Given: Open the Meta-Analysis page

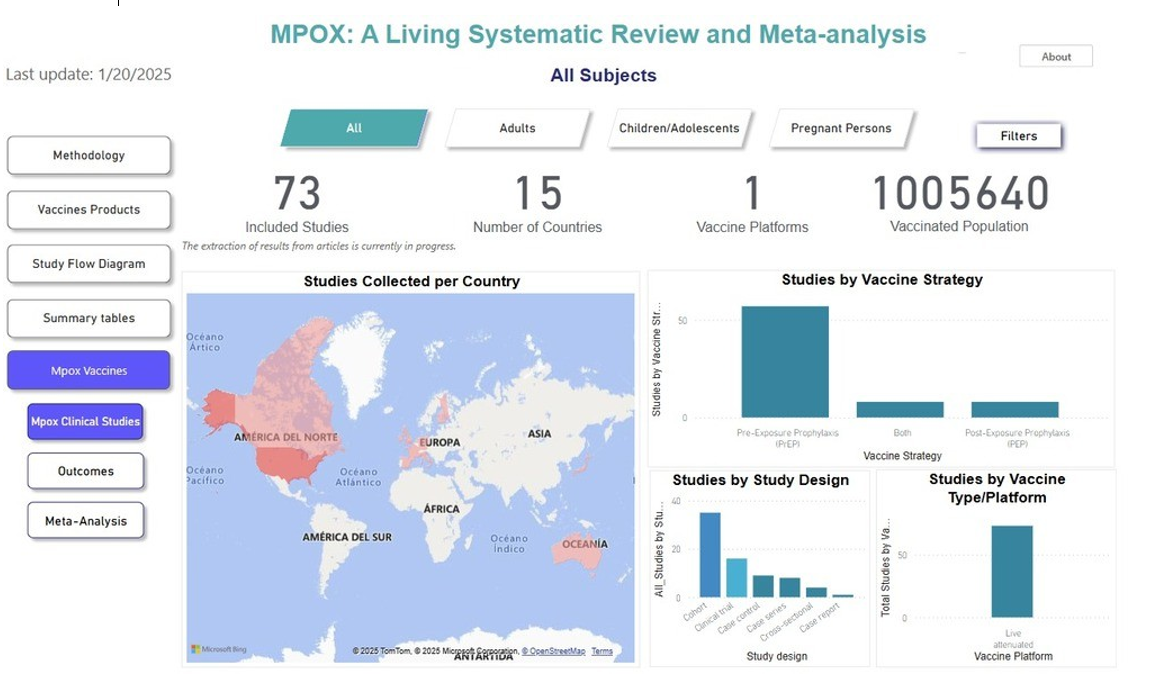Looking at the screenshot, I should pyautogui.click(x=86, y=521).
